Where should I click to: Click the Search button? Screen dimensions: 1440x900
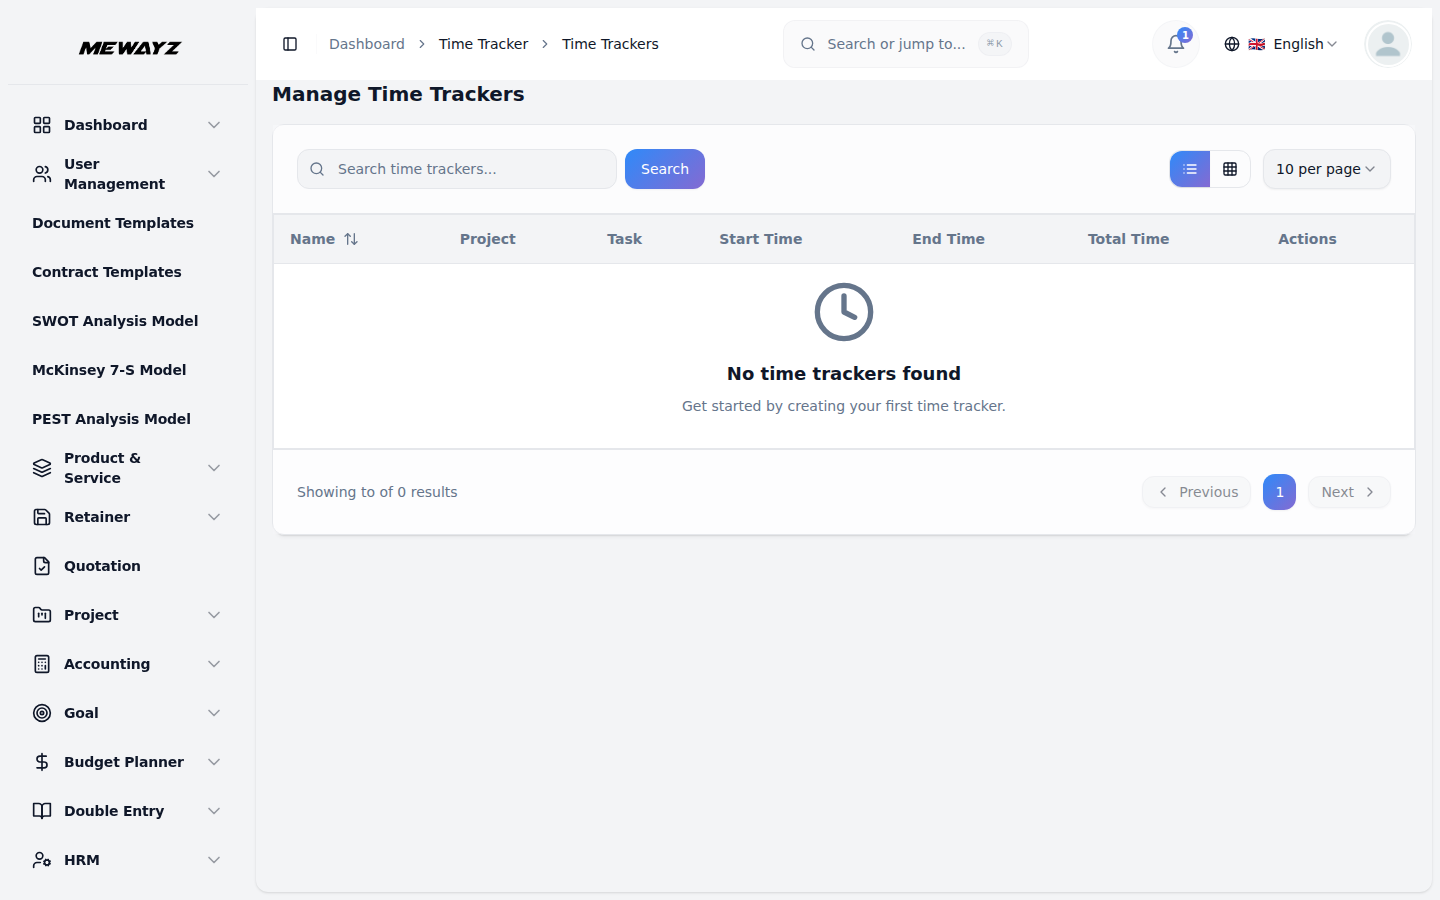(664, 169)
